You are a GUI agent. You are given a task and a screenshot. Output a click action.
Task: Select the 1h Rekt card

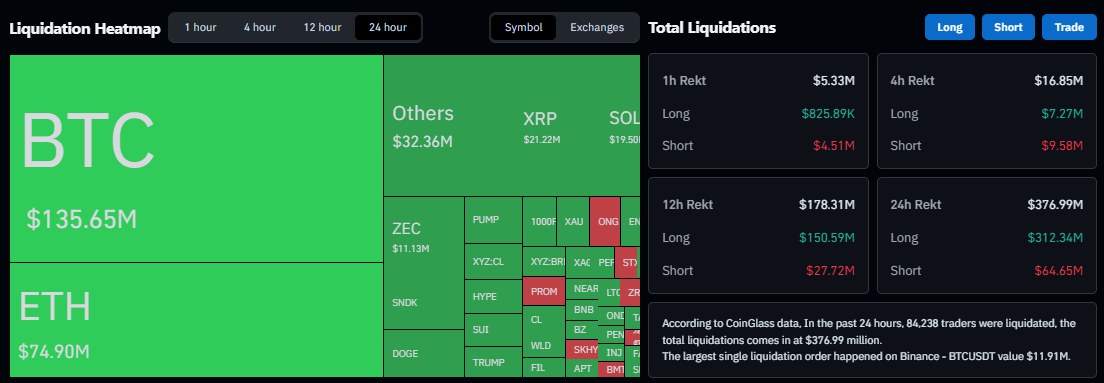coord(758,111)
